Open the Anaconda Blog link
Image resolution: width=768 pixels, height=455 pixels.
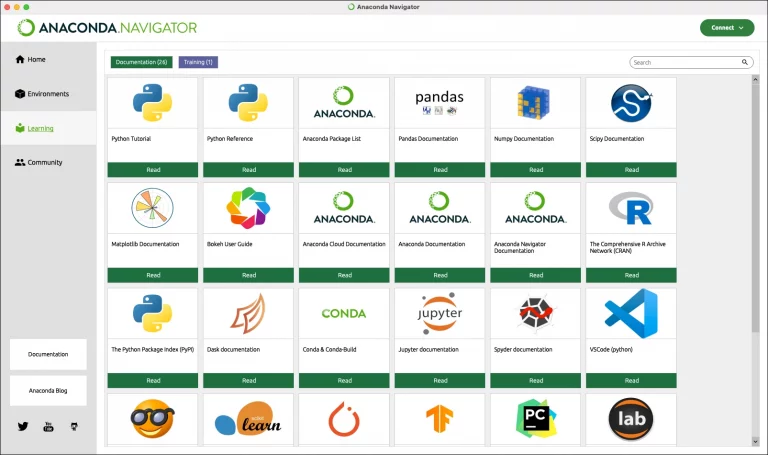48,390
